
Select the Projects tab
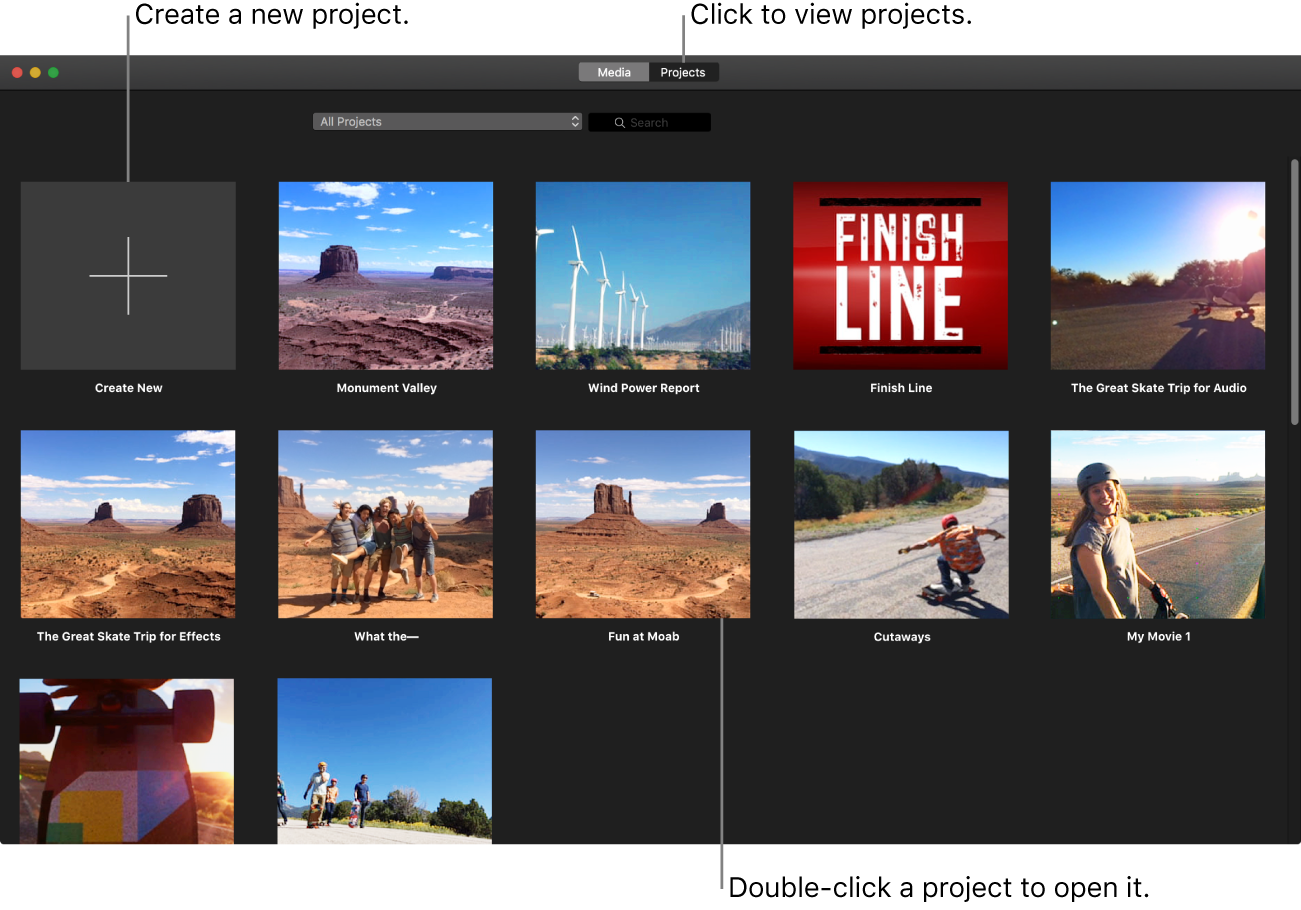[x=683, y=71]
